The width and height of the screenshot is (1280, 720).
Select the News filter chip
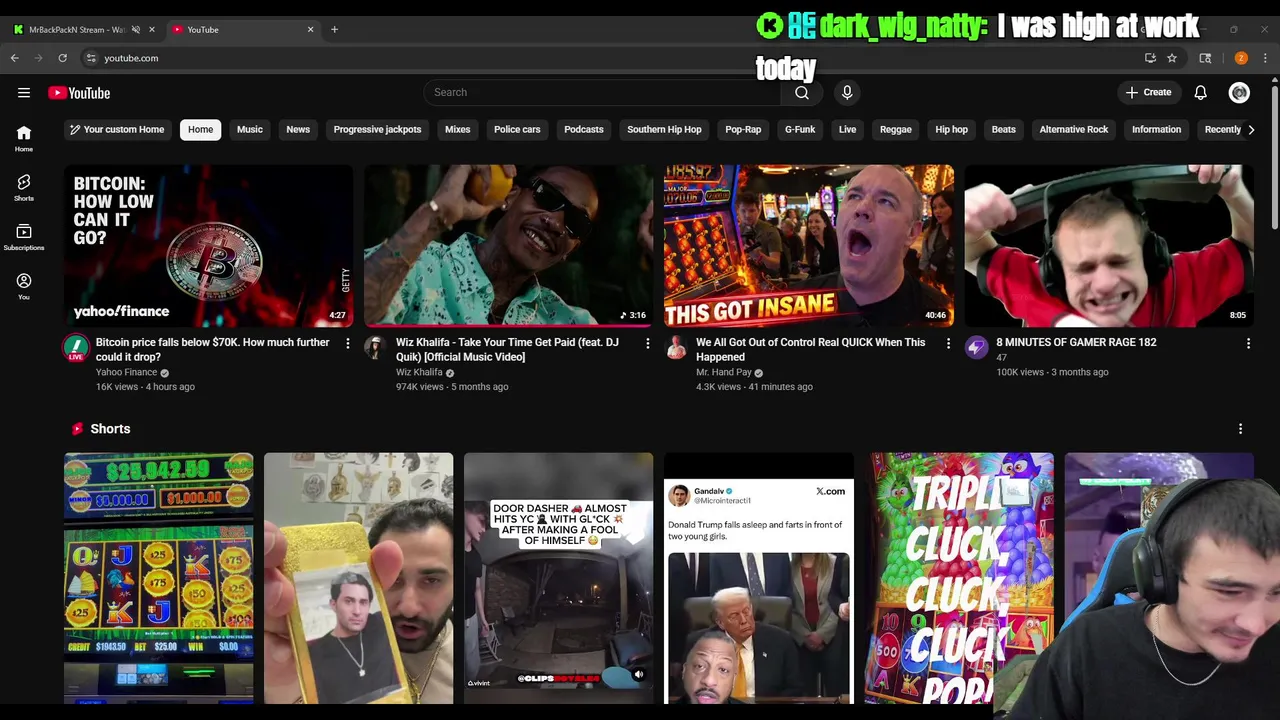[x=298, y=129]
